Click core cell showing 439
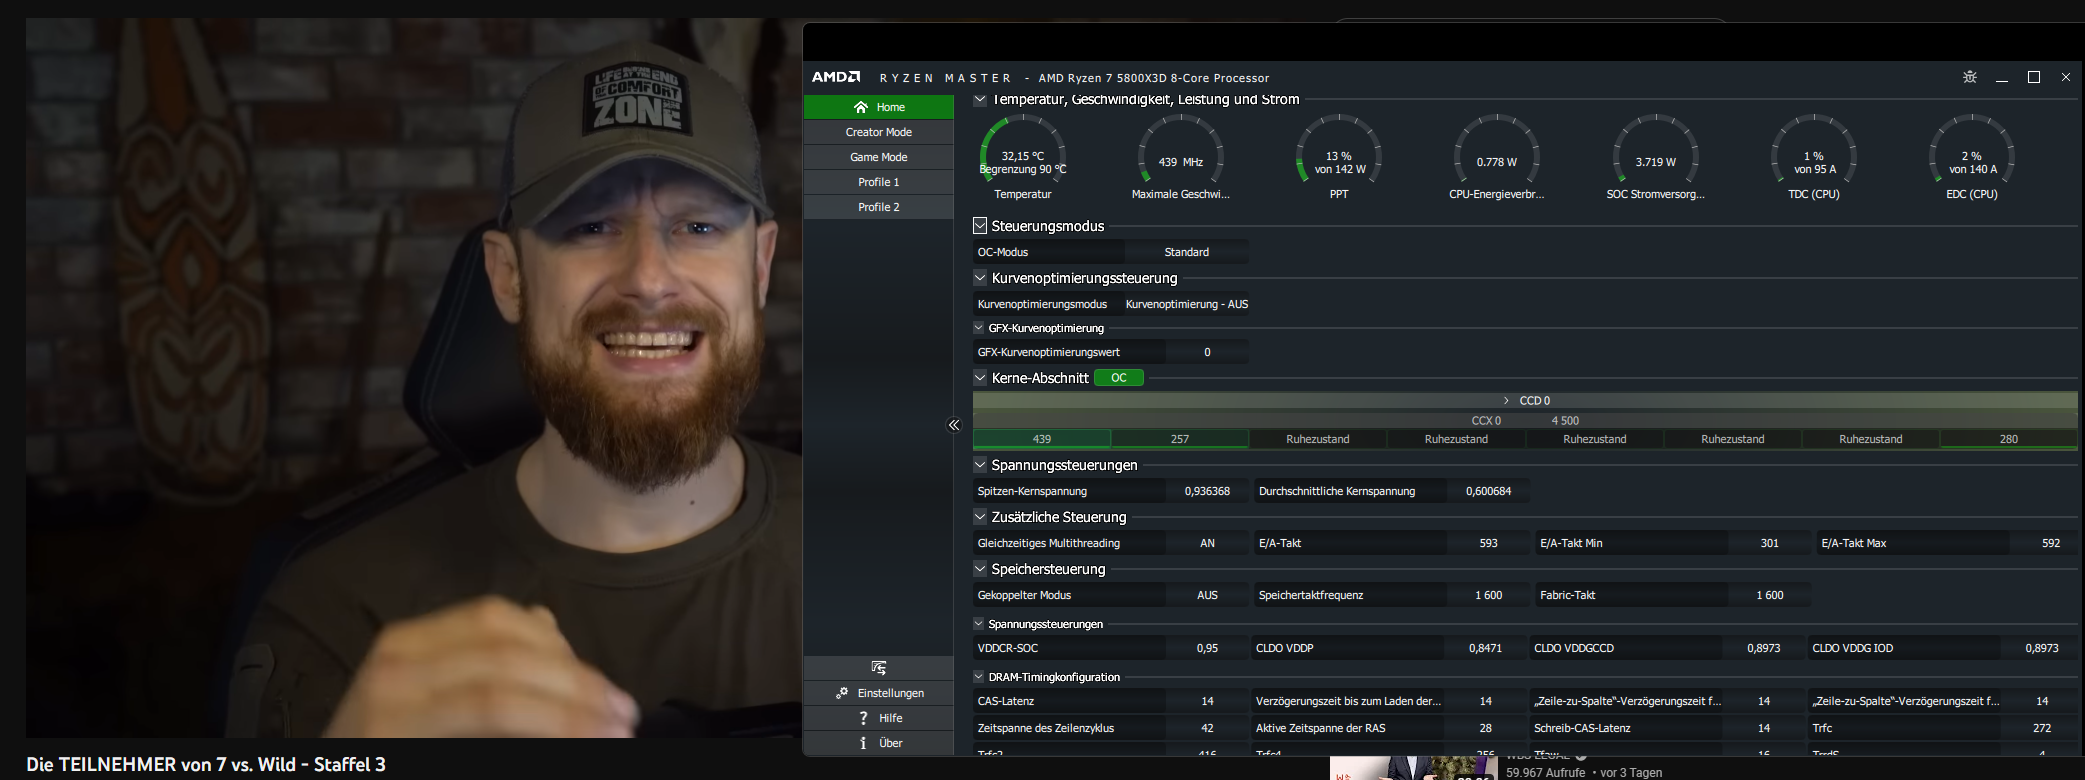The height and width of the screenshot is (780, 2085). tap(1042, 439)
